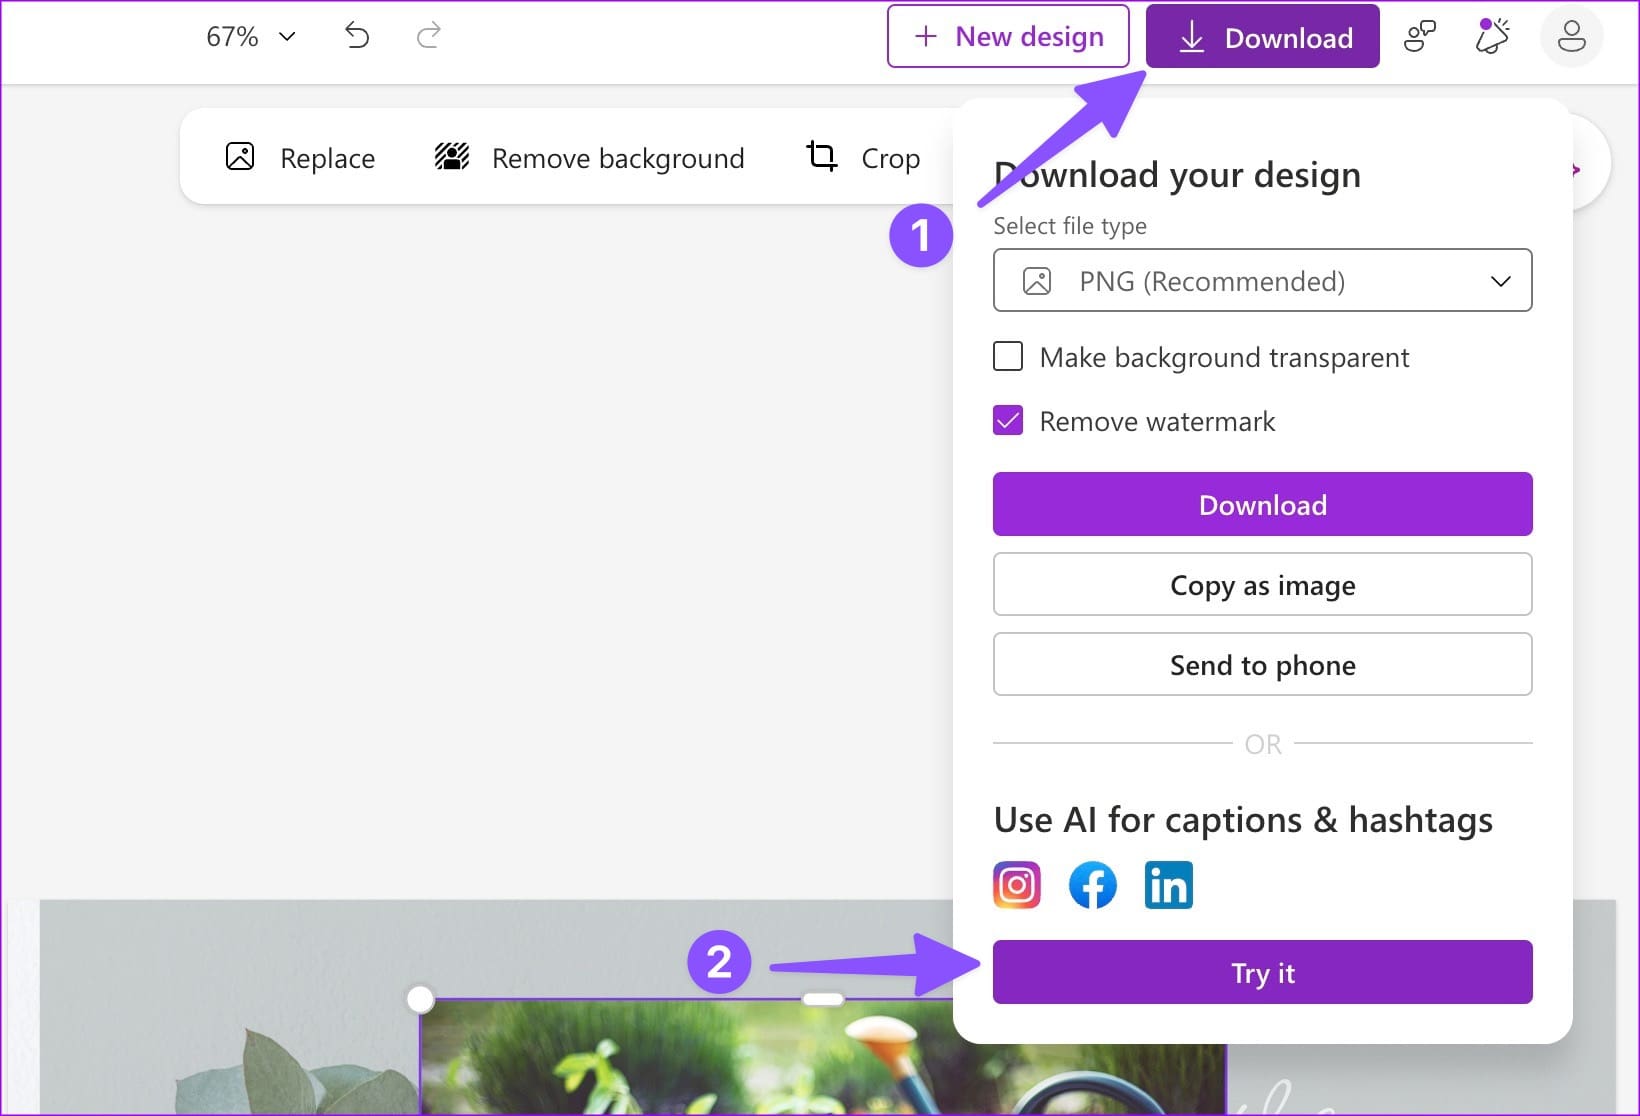Click the Instagram icon for captions

click(1017, 885)
